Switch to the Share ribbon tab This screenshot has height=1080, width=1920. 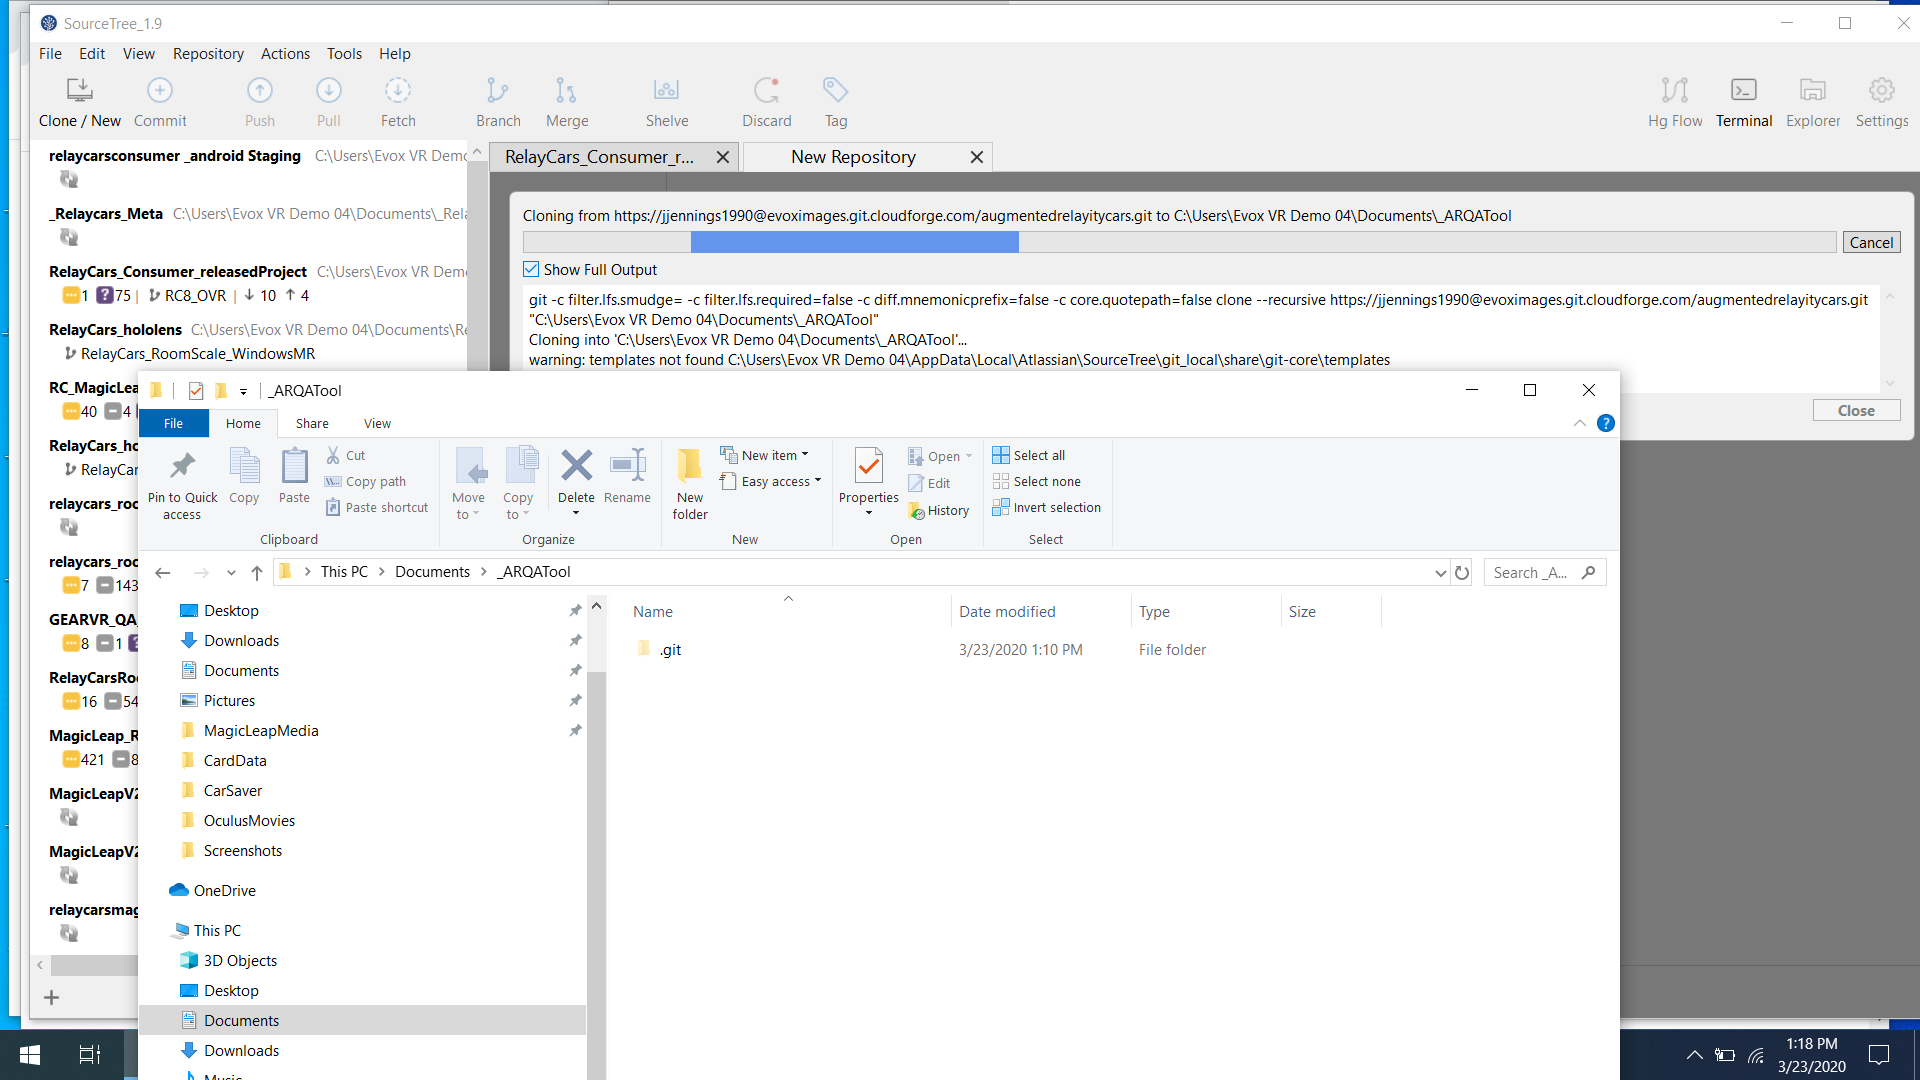312,423
